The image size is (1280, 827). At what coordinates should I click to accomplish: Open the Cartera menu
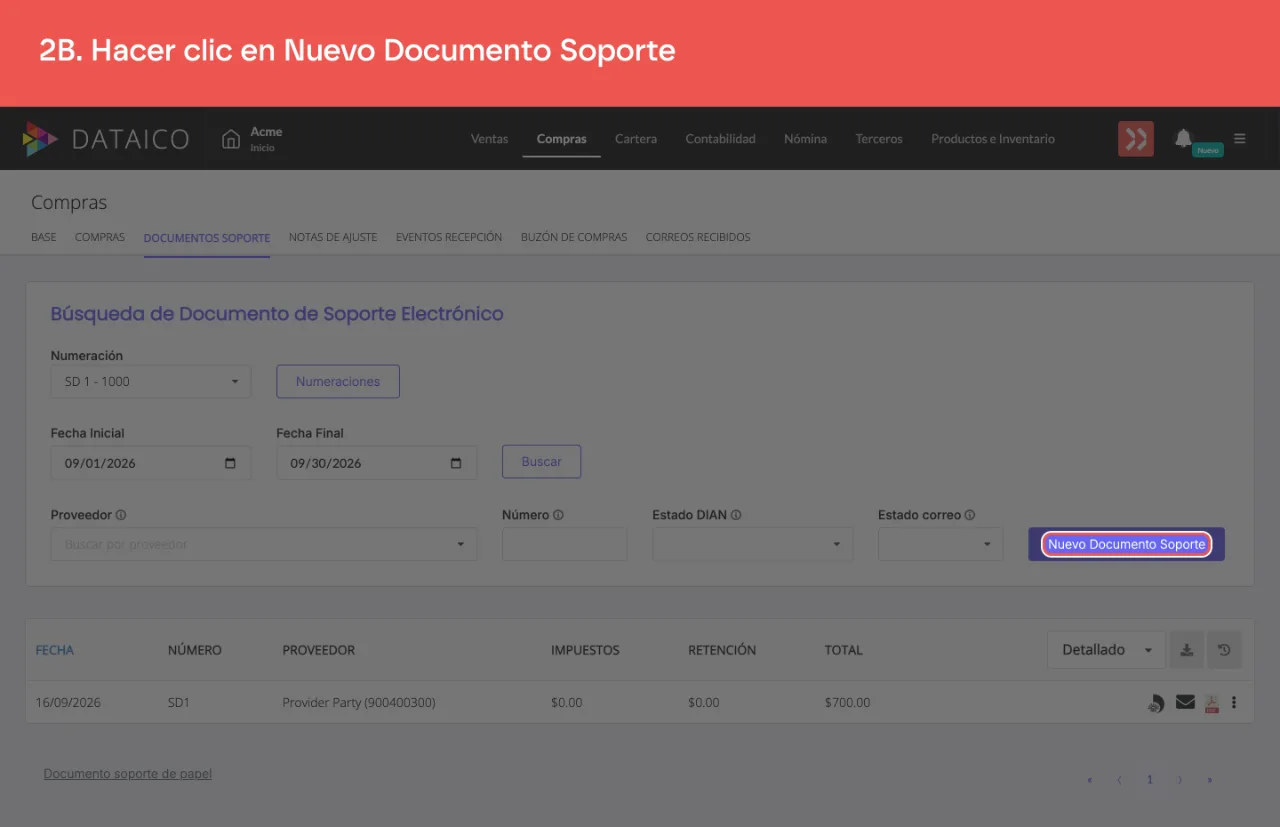tap(636, 139)
